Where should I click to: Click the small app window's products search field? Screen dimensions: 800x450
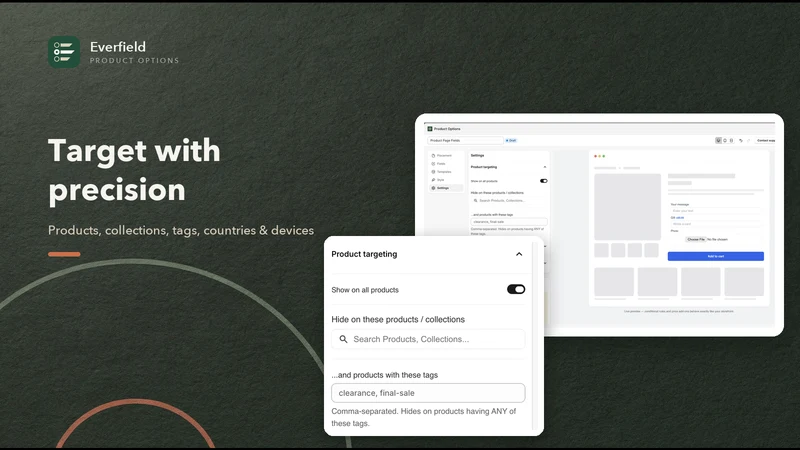coord(509,201)
